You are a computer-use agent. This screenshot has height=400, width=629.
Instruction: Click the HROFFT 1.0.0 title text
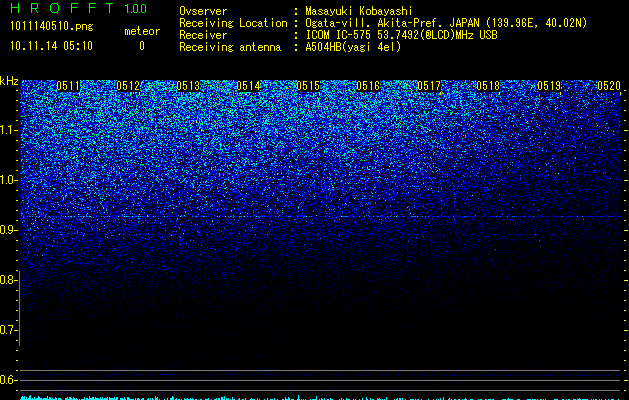coord(79,8)
